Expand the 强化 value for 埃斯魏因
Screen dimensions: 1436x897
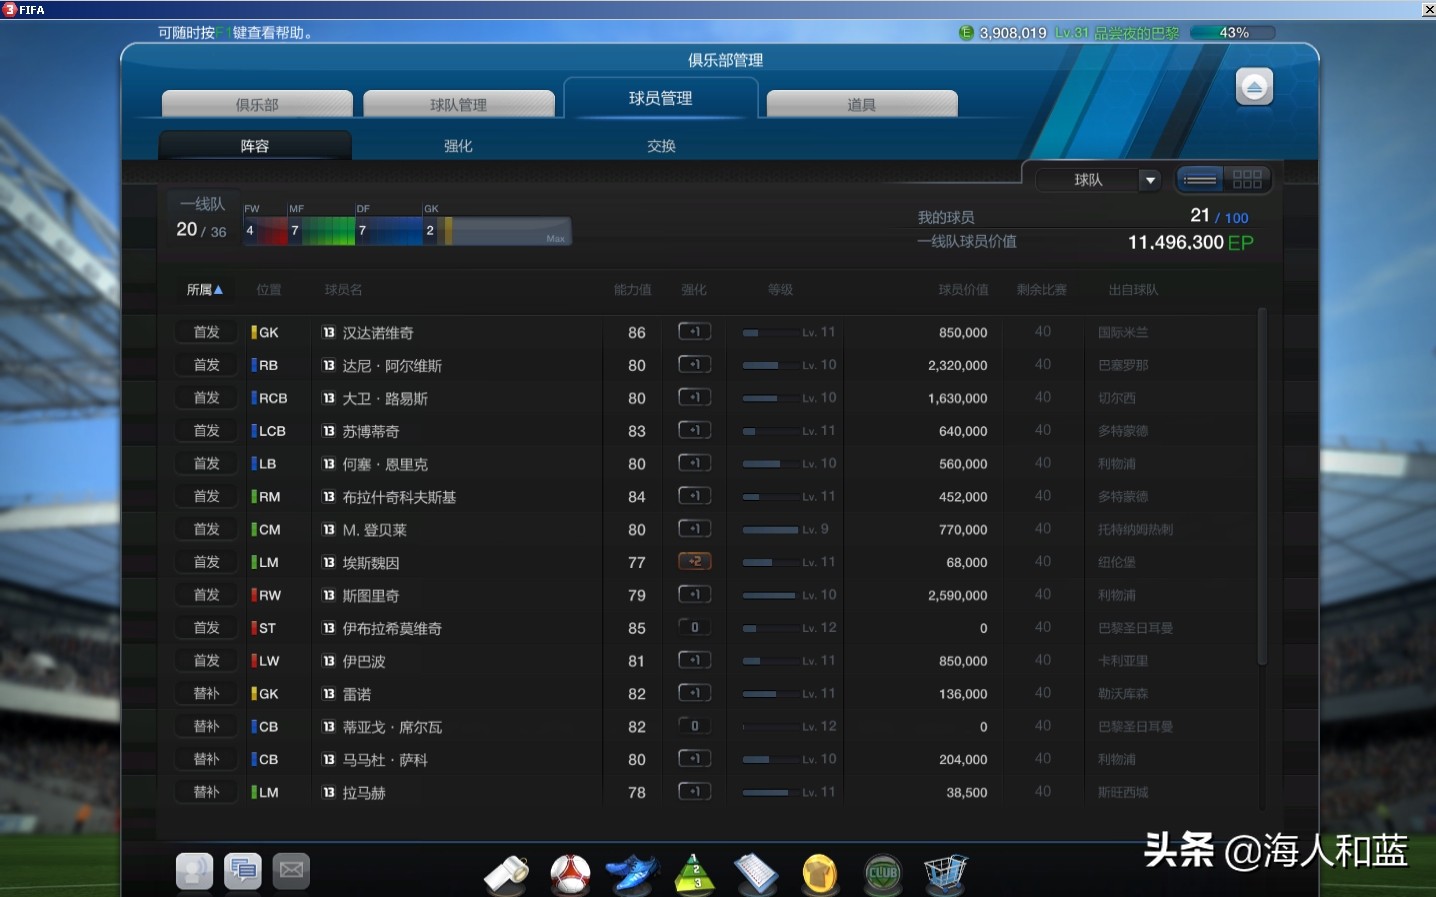pos(694,561)
